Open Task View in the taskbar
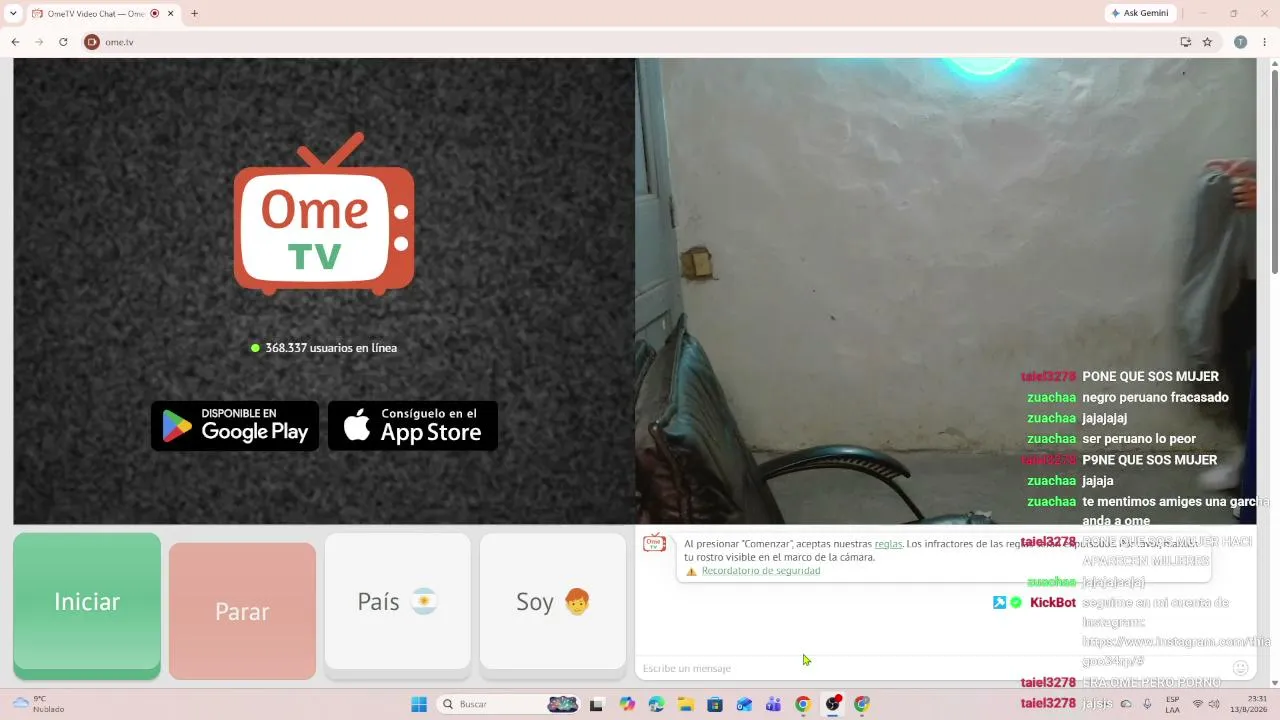The image size is (1280, 720). [x=597, y=704]
